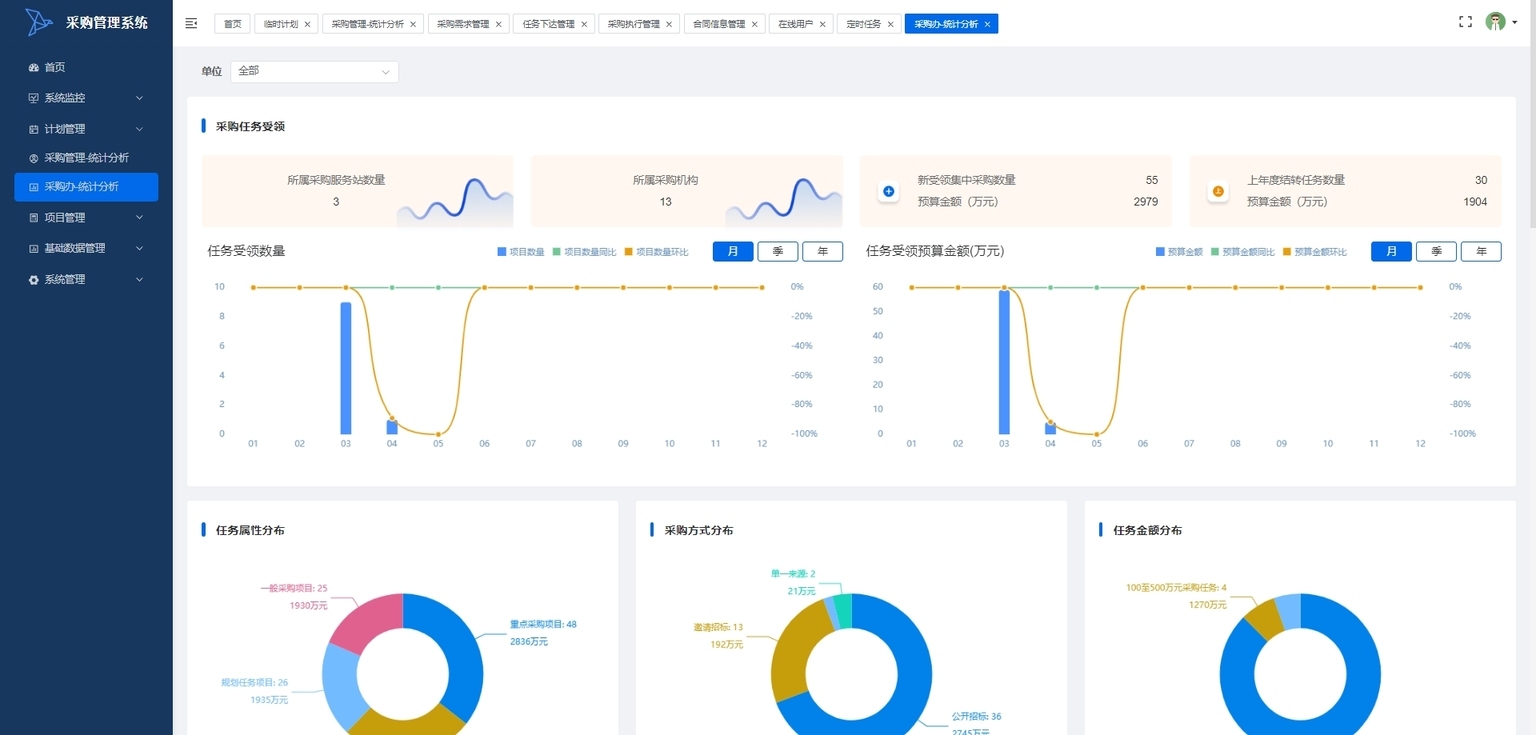Close the 临时计划 tab
This screenshot has width=1536, height=735.
(x=307, y=24)
